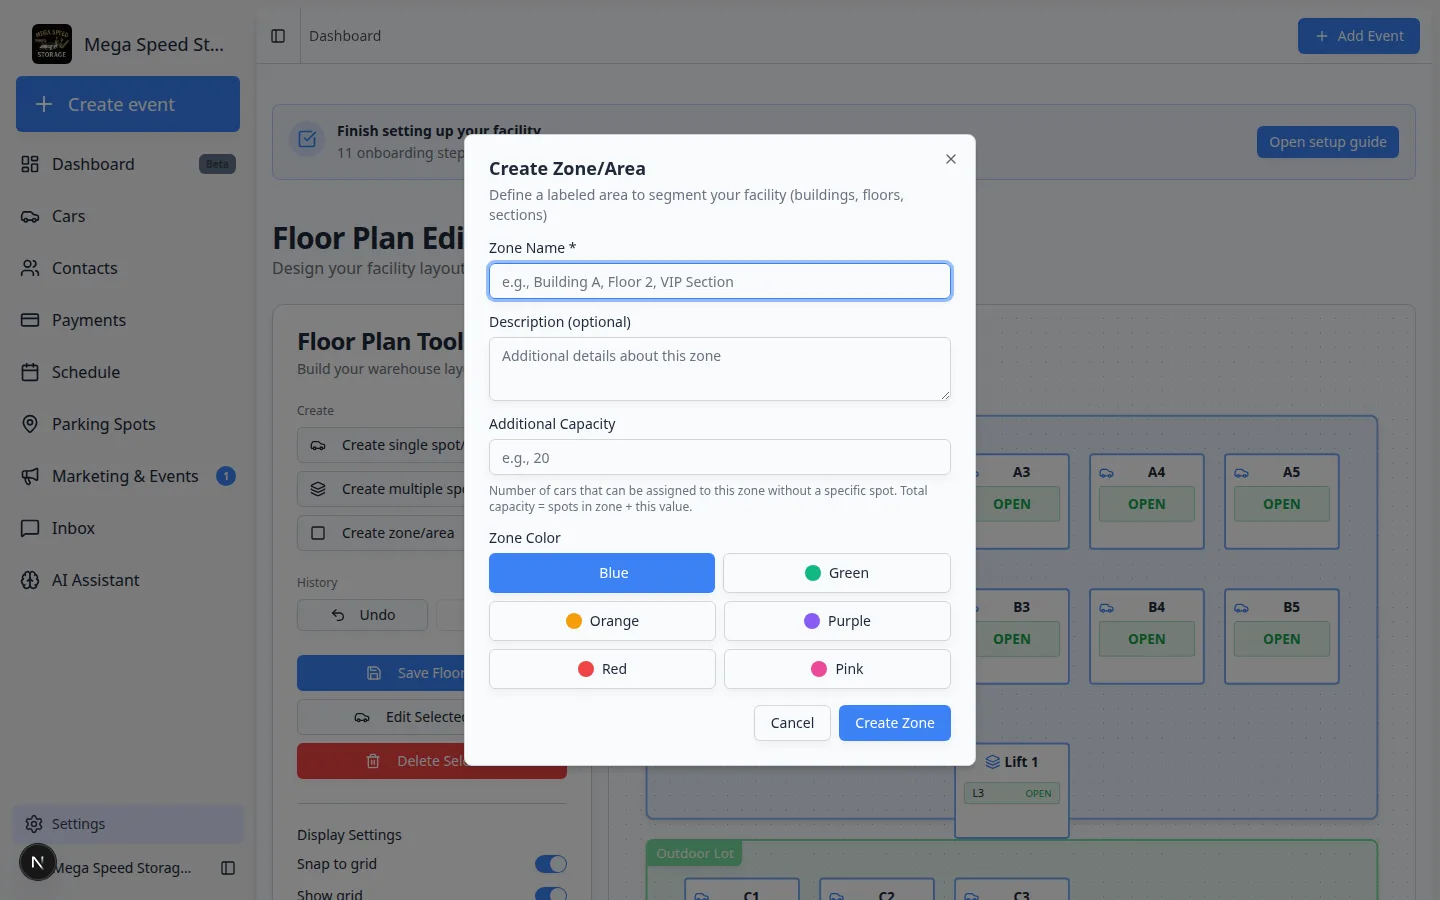Click the layers icon on Lift 1

[993, 762]
